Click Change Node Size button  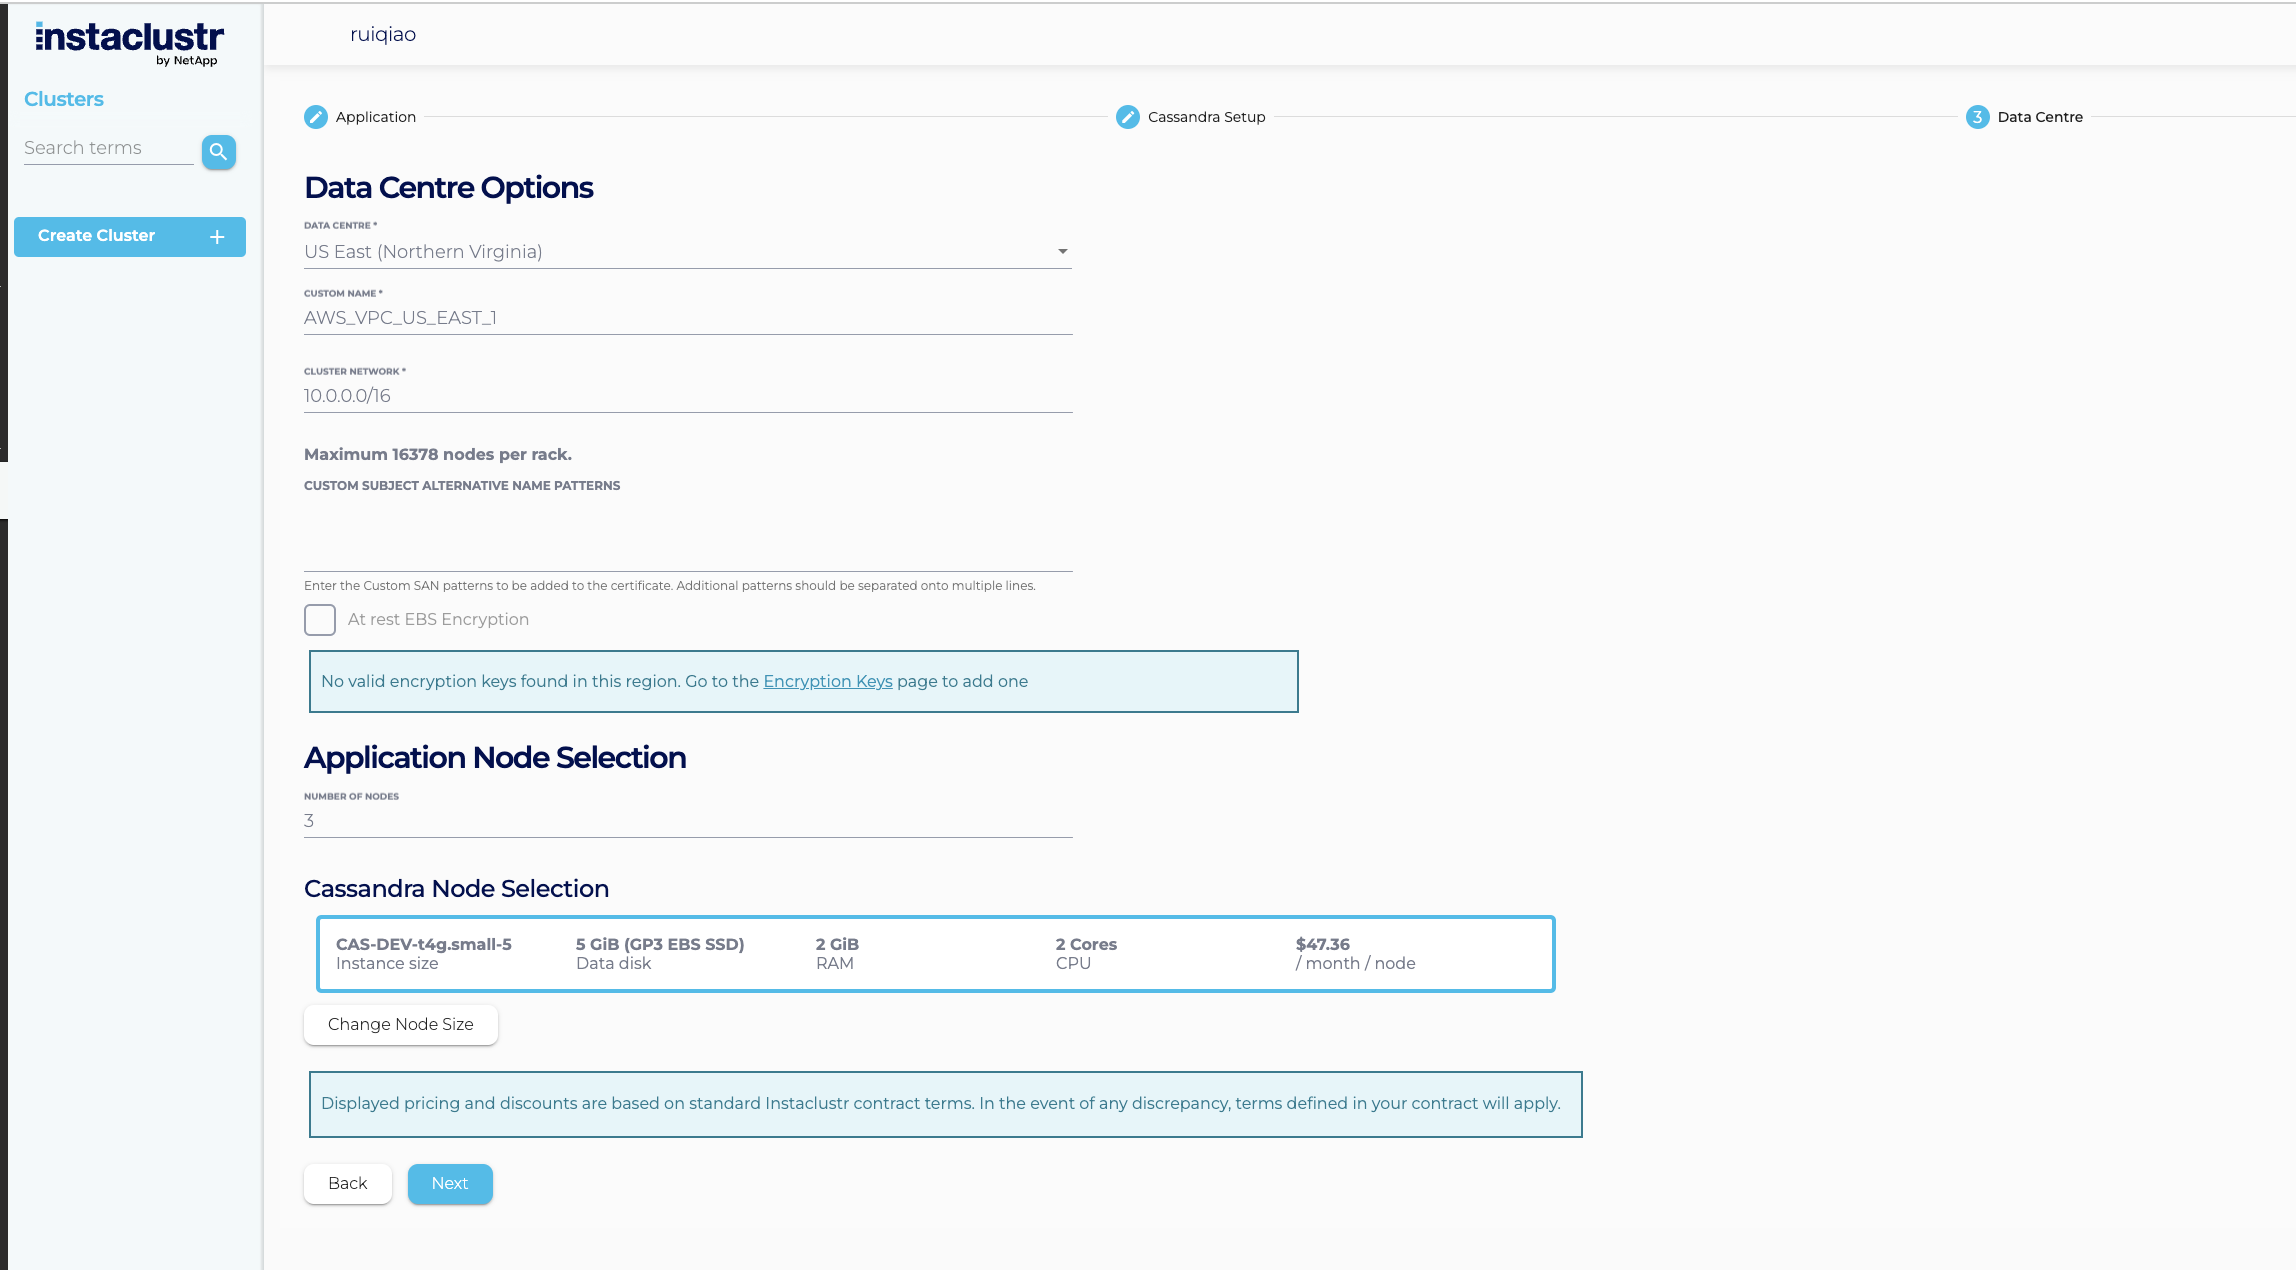click(400, 1024)
